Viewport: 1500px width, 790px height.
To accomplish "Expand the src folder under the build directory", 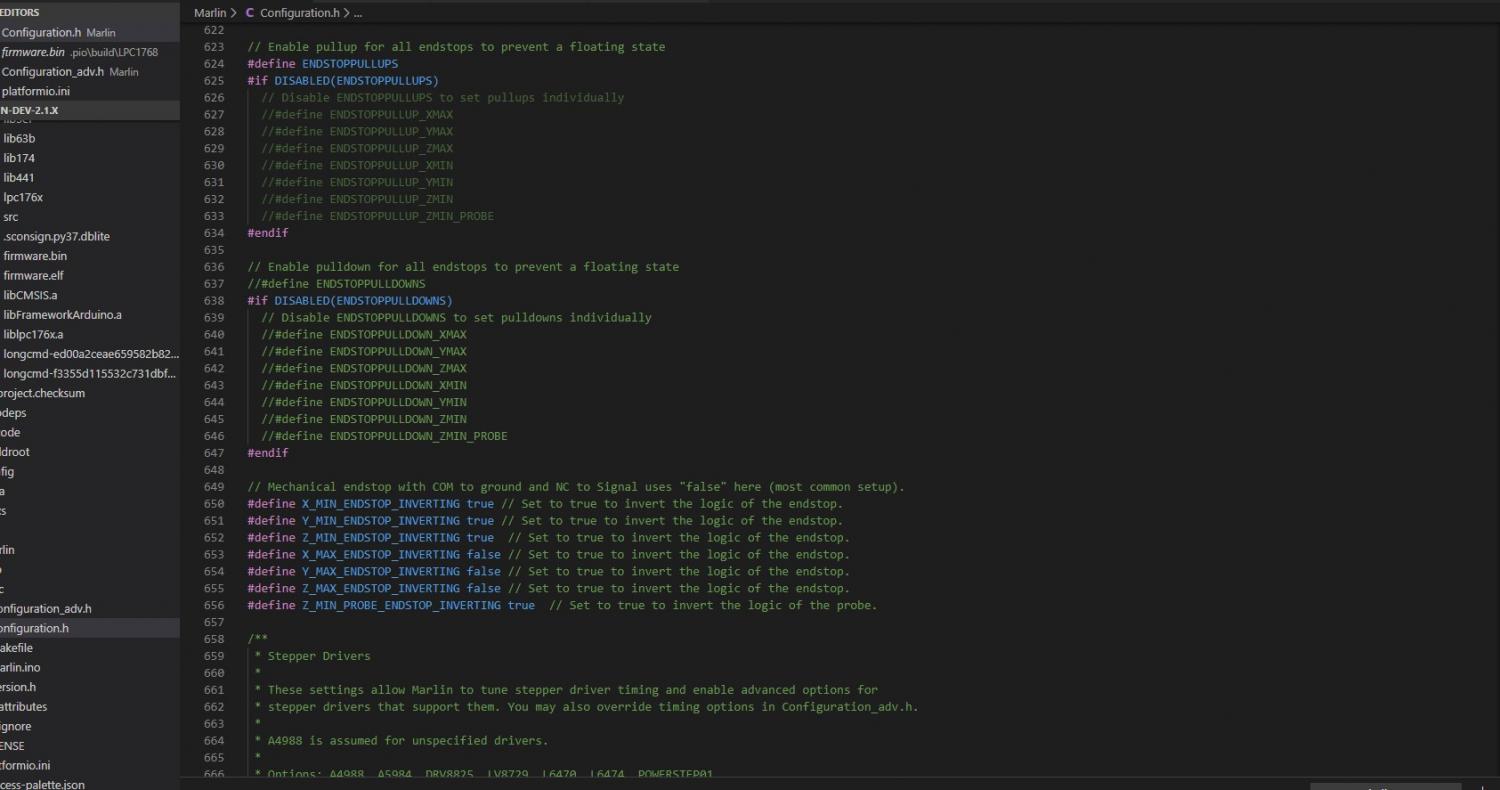I will point(11,217).
